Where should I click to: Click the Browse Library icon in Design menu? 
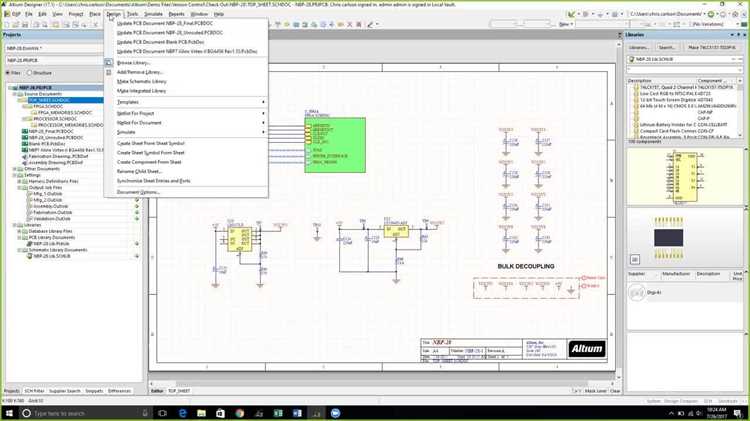(109, 63)
